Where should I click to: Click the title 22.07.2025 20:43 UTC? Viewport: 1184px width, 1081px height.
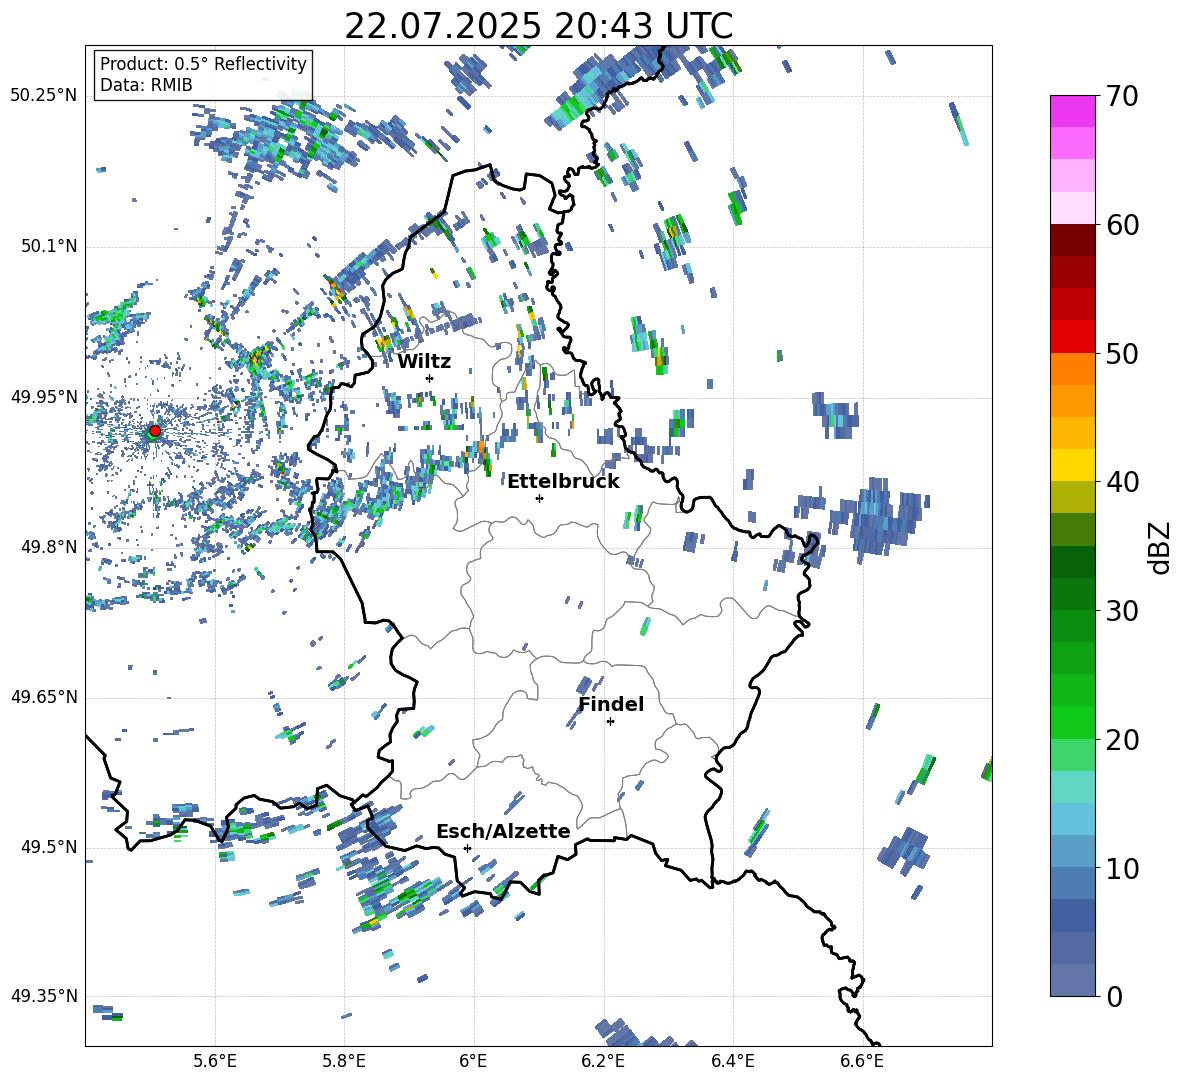point(538,26)
